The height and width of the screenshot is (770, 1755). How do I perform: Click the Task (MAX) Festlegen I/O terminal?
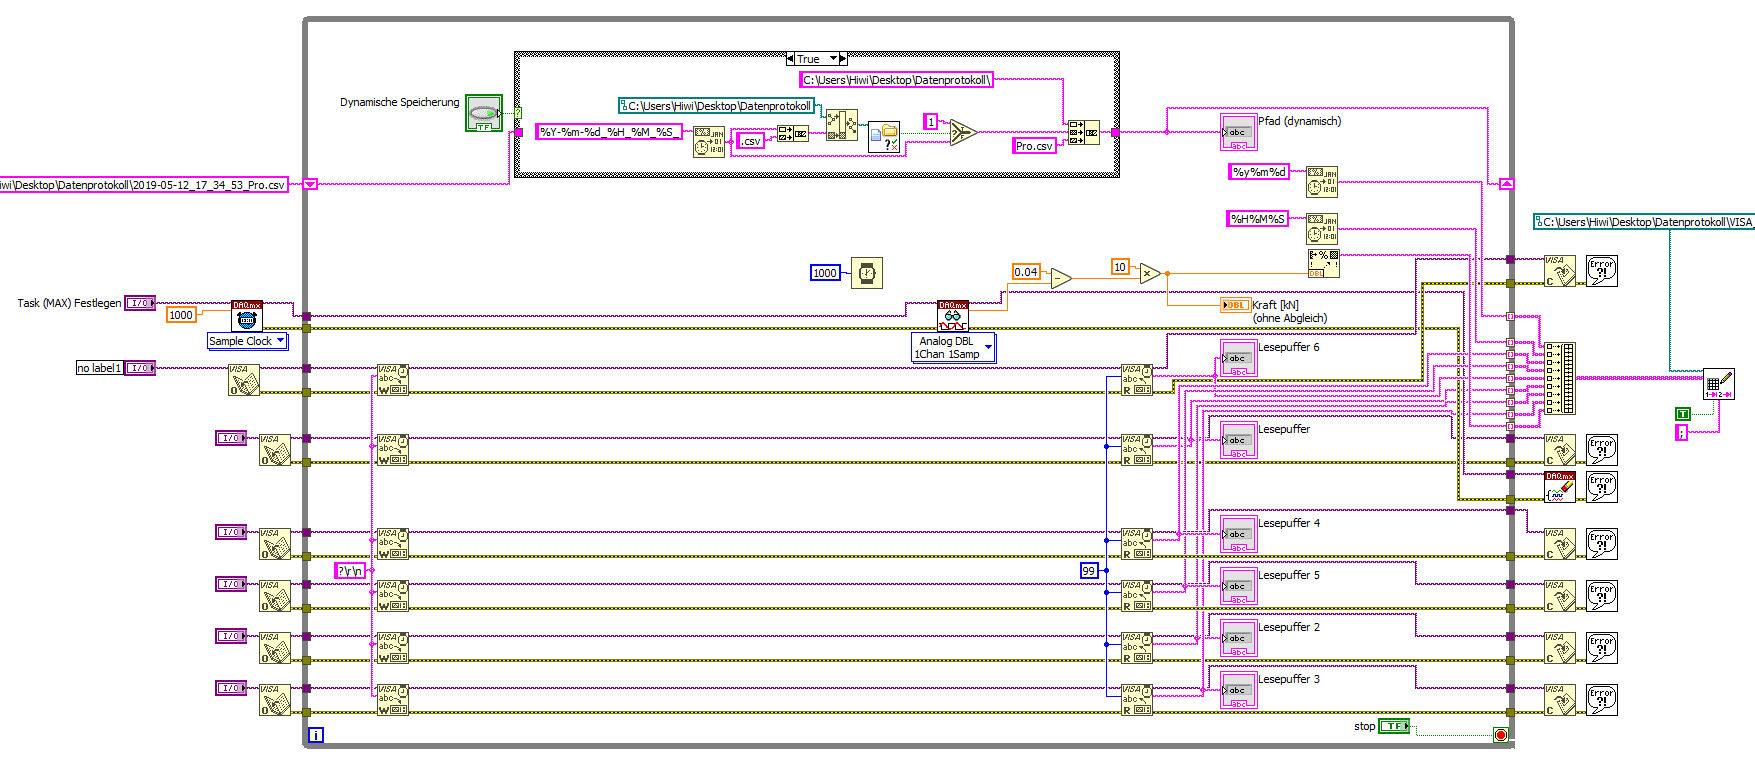(x=140, y=303)
